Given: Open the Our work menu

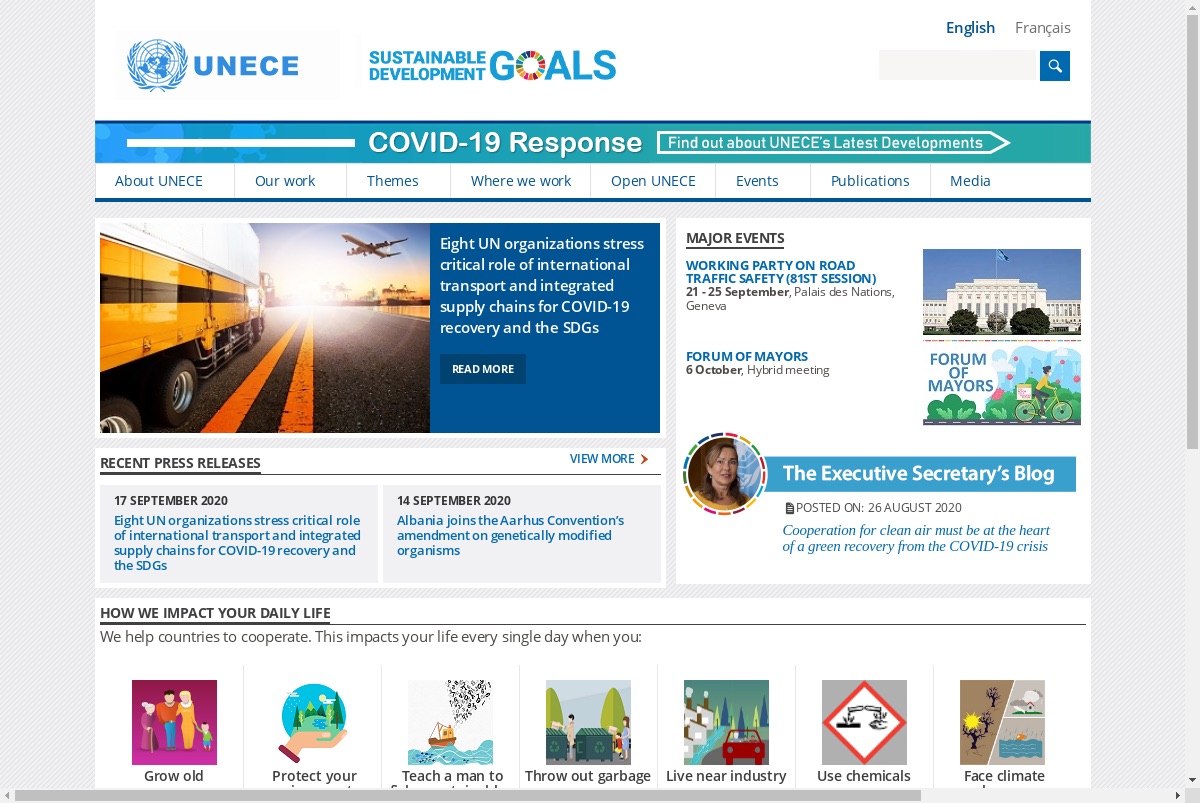Looking at the screenshot, I should [x=285, y=181].
